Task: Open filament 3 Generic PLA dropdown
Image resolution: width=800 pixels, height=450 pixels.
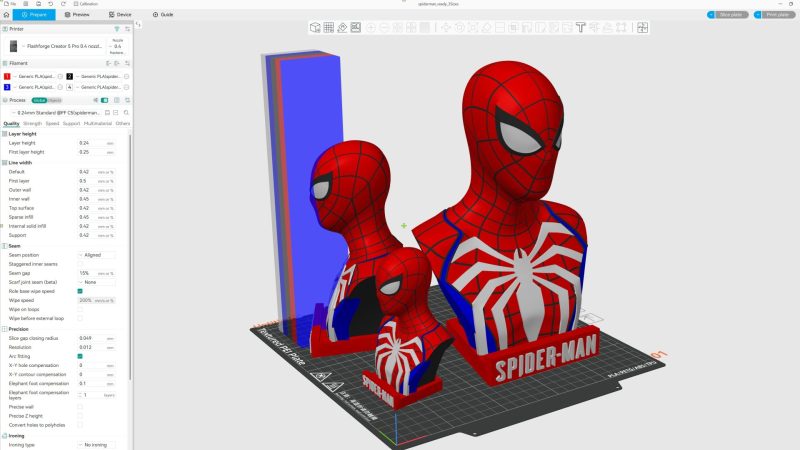Action: pyautogui.click(x=34, y=87)
